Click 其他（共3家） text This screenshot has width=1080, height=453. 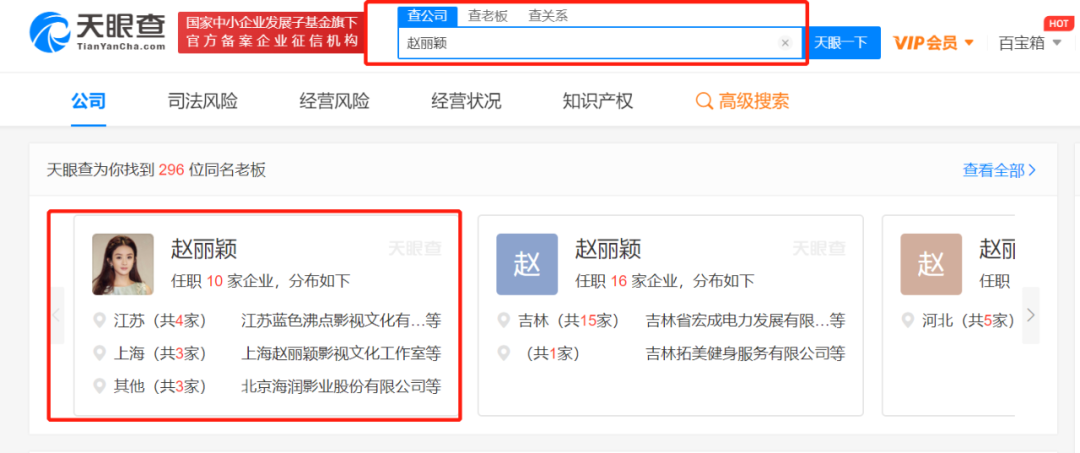tap(160, 387)
